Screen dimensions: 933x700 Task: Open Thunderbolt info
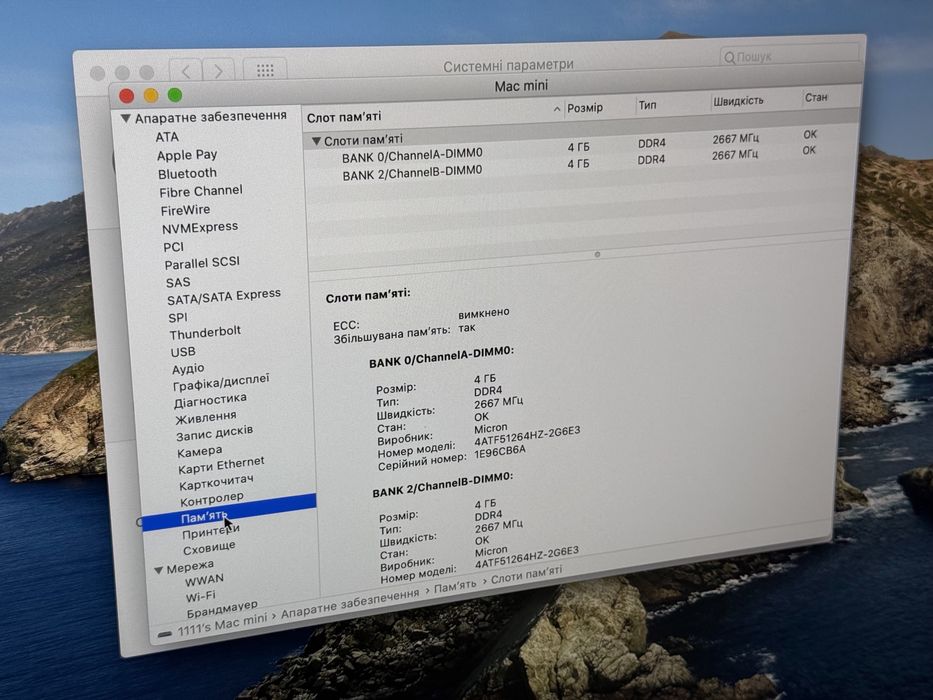point(205,332)
